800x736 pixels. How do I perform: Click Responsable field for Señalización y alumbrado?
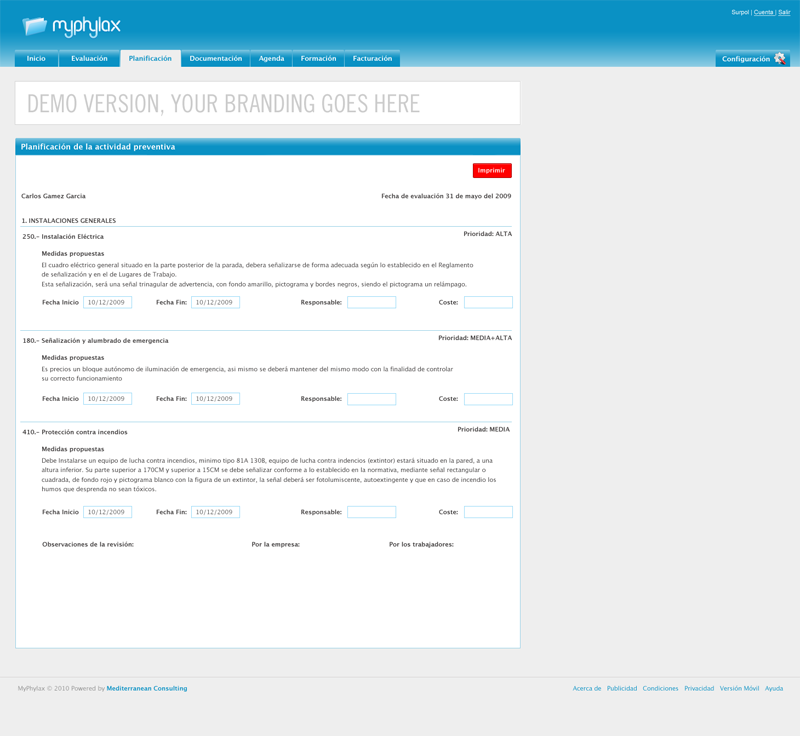pyautogui.click(x=371, y=399)
